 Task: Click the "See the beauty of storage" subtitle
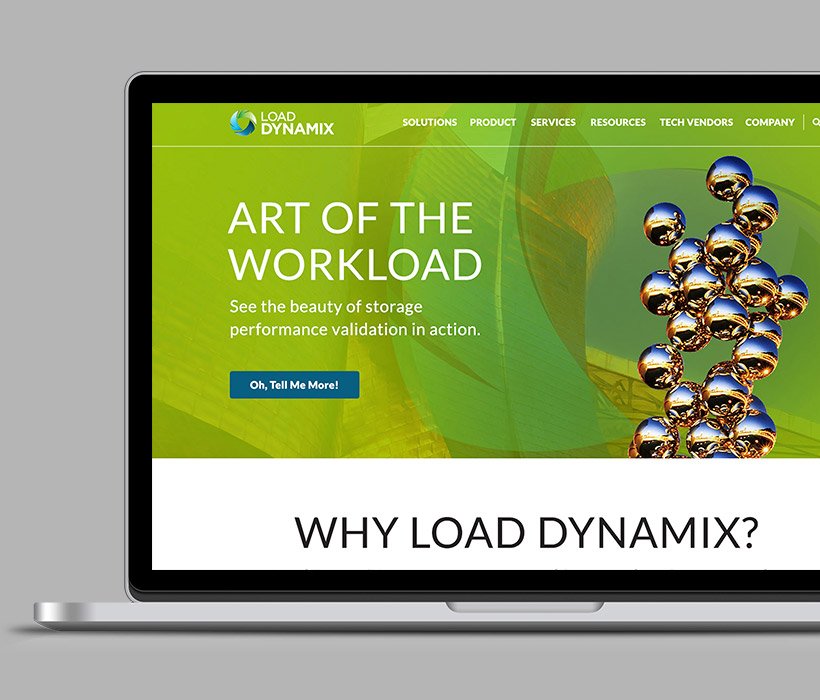355,318
